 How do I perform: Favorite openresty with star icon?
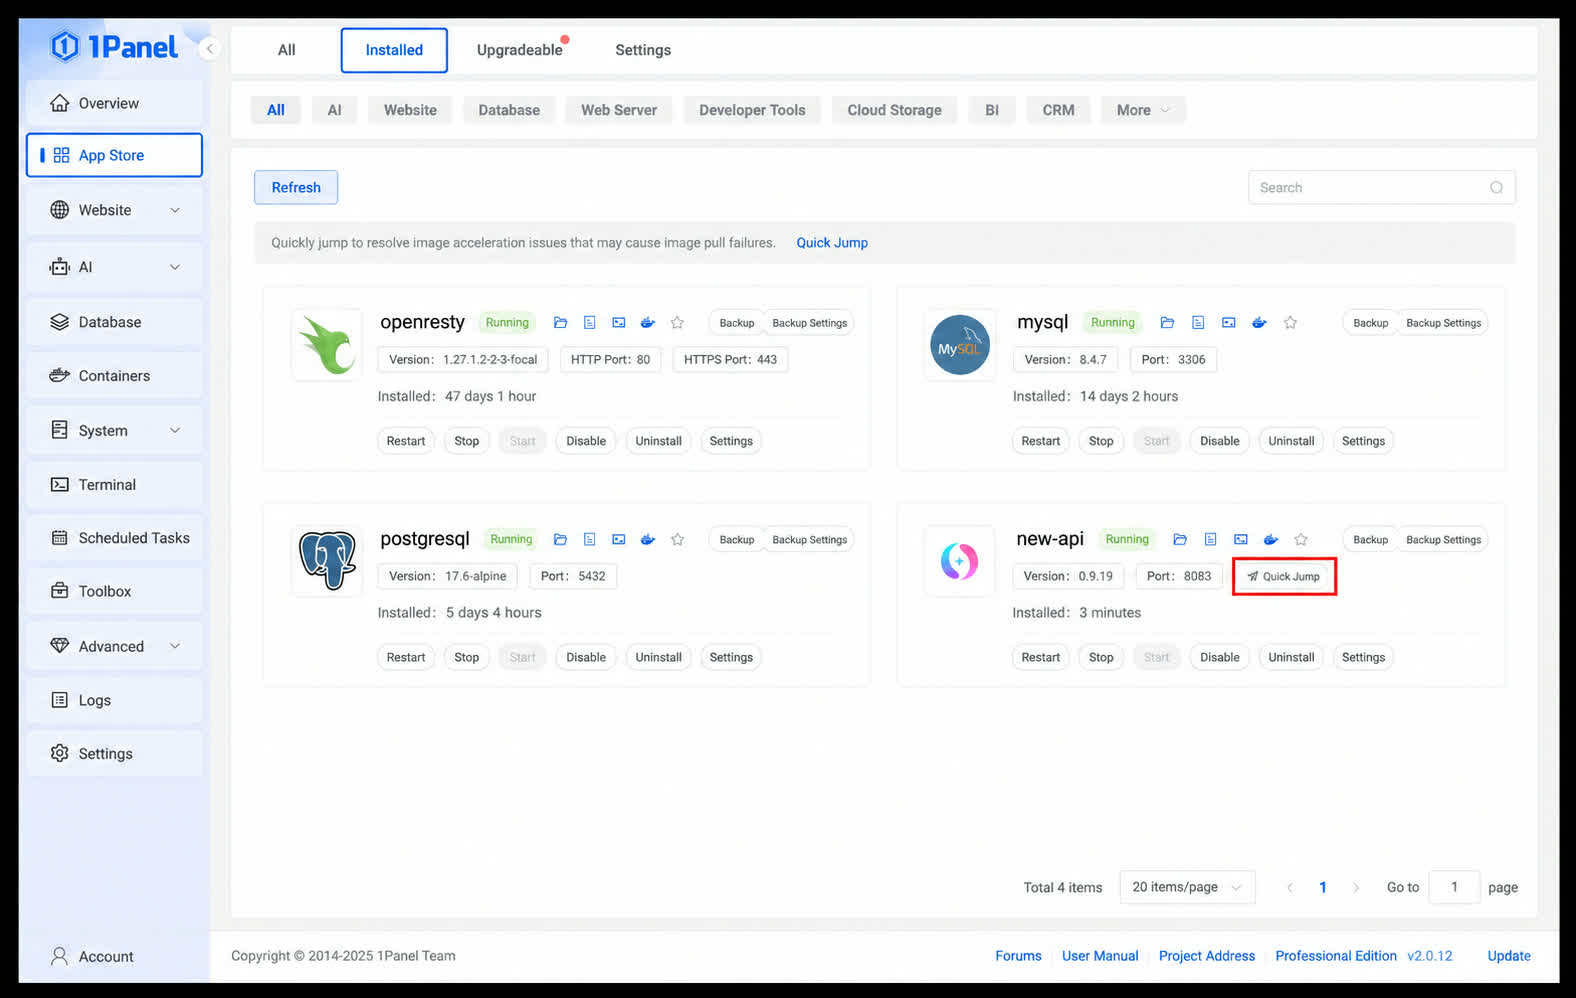tap(677, 323)
